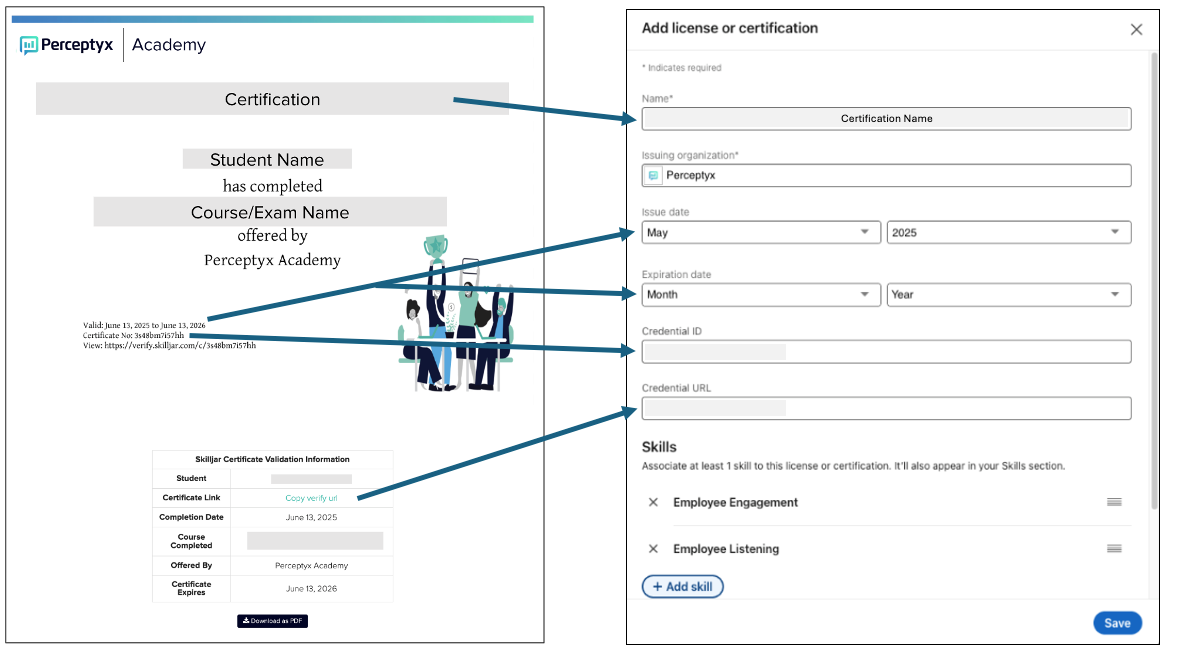The height and width of the screenshot is (657, 1179).
Task: Click the Valid June 13, 2025 date text
Action: pyautogui.click(x=144, y=325)
